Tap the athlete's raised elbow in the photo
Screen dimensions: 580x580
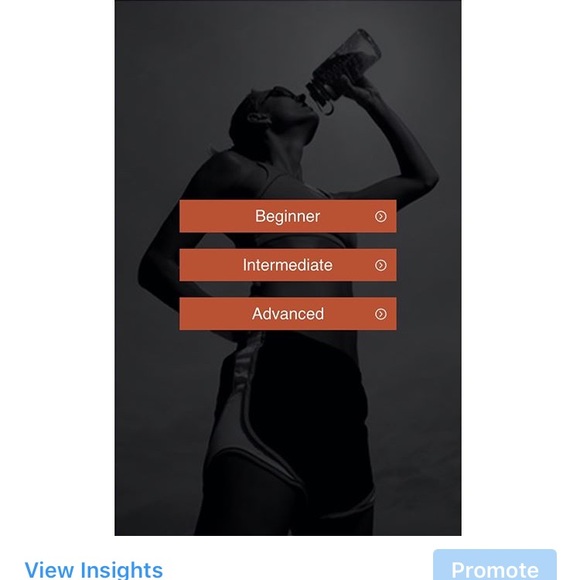425,178
